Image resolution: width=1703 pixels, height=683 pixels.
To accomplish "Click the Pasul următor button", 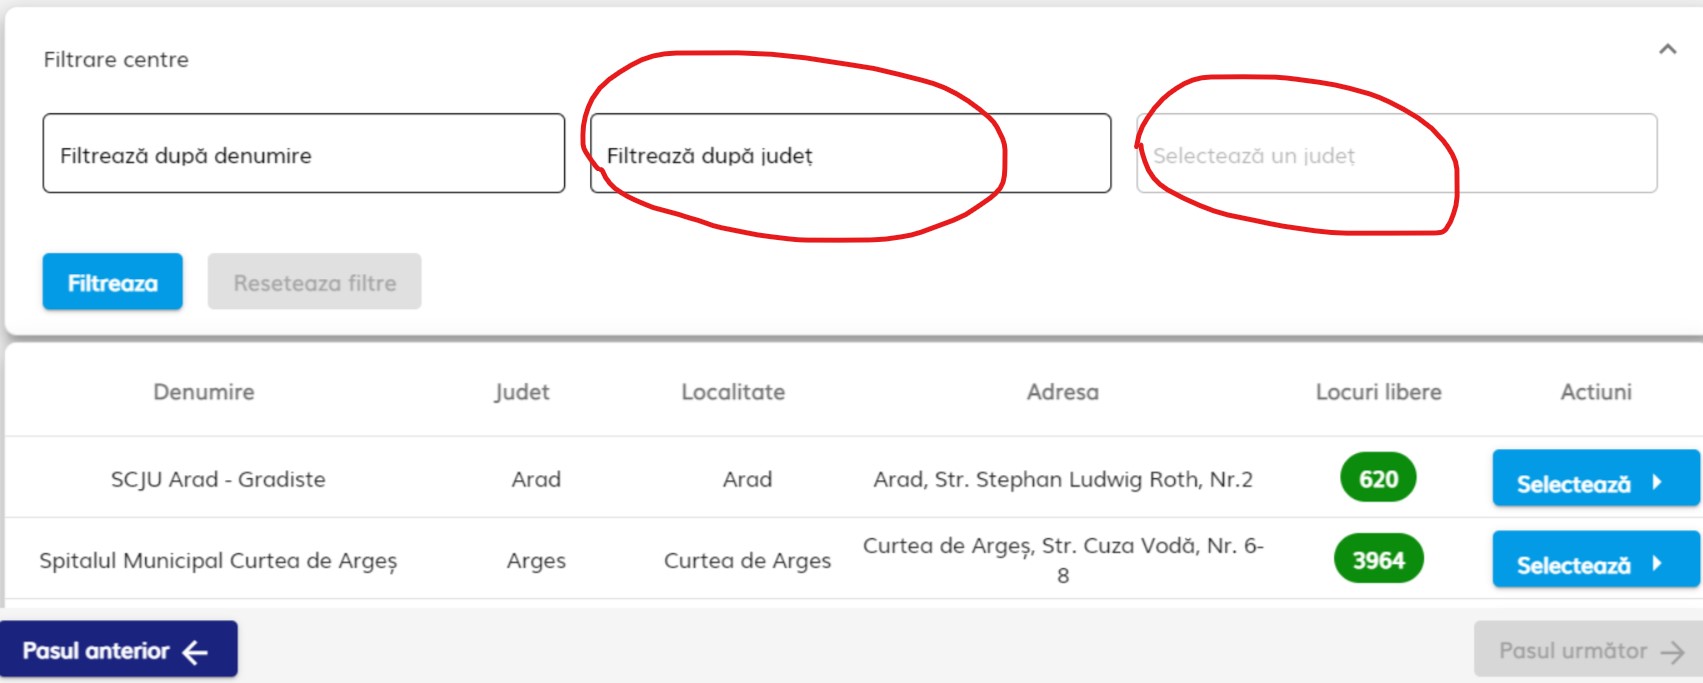I will point(1588,650).
